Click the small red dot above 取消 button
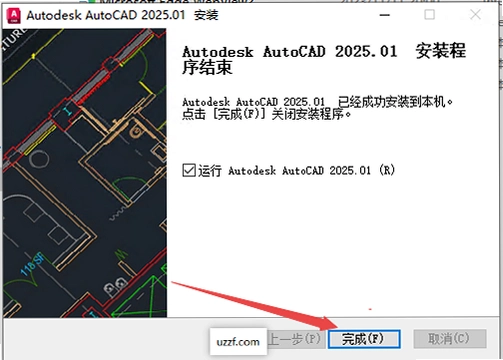This screenshot has width=503, height=360. (x=370, y=309)
